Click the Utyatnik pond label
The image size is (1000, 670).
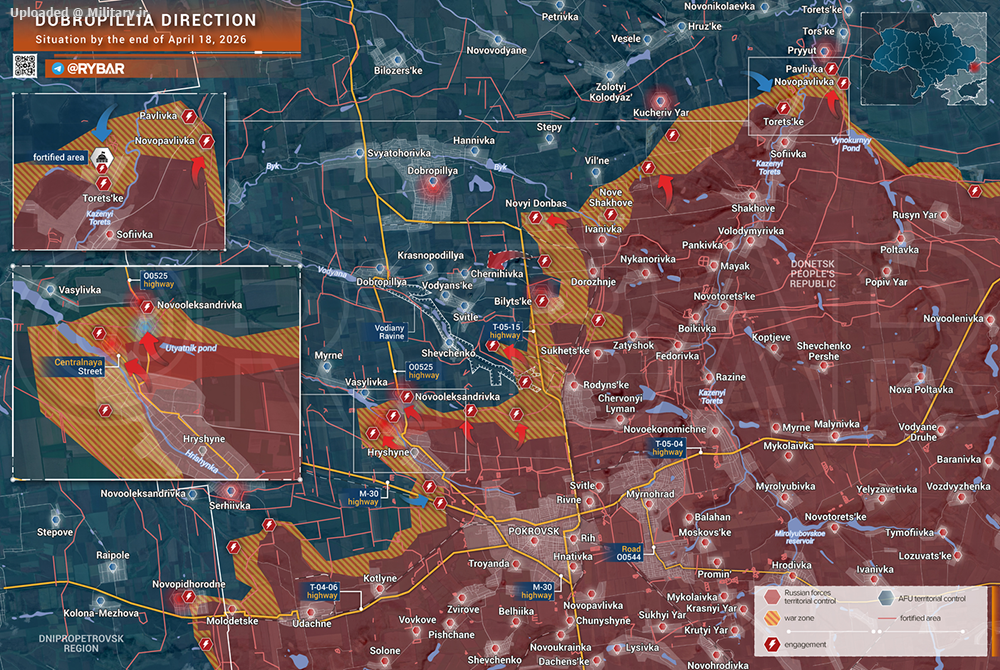(191, 349)
